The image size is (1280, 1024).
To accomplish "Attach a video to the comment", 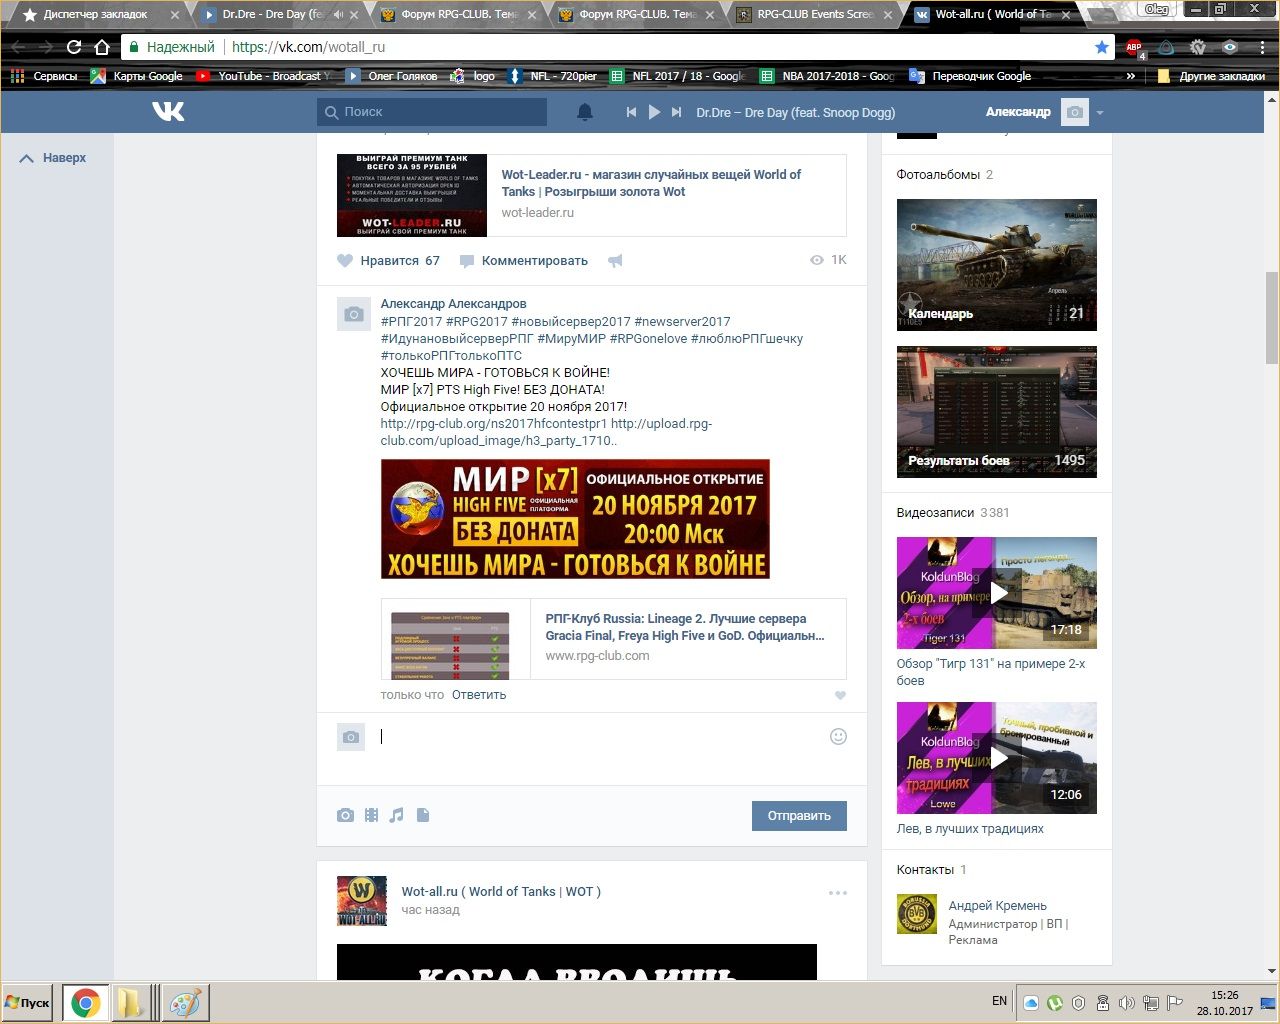I will point(371,816).
